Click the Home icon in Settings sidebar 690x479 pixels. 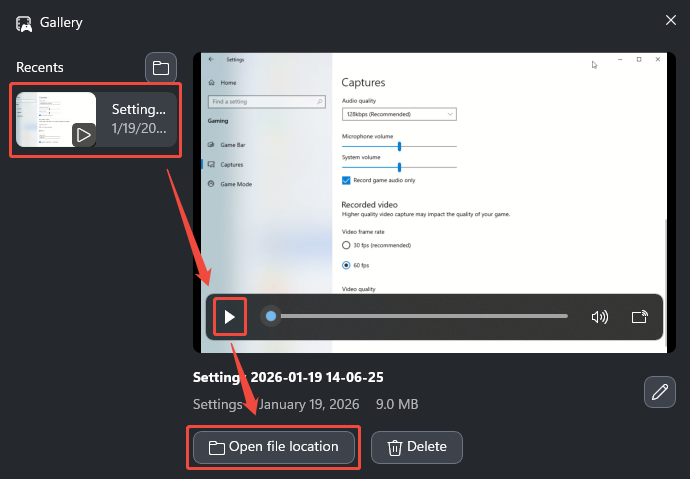[212, 82]
